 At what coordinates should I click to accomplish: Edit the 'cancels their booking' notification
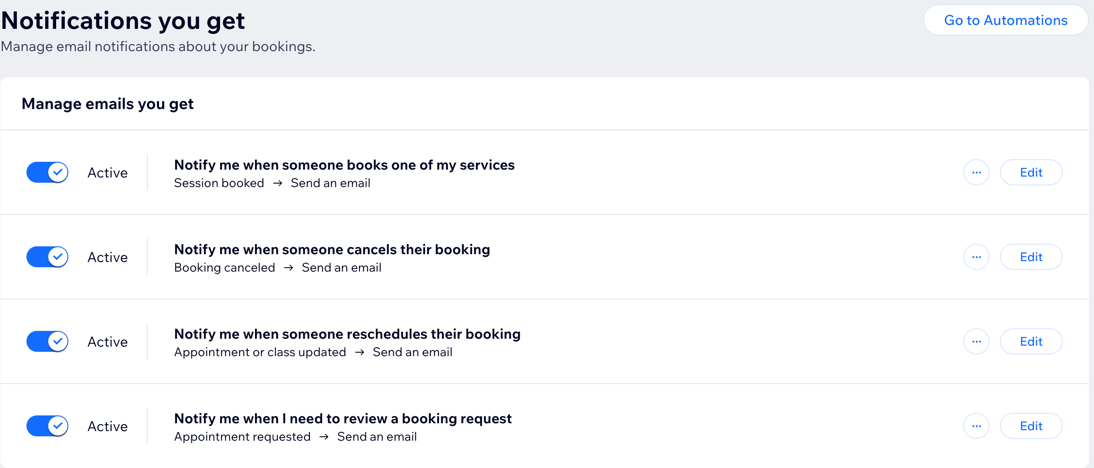pos(1031,257)
